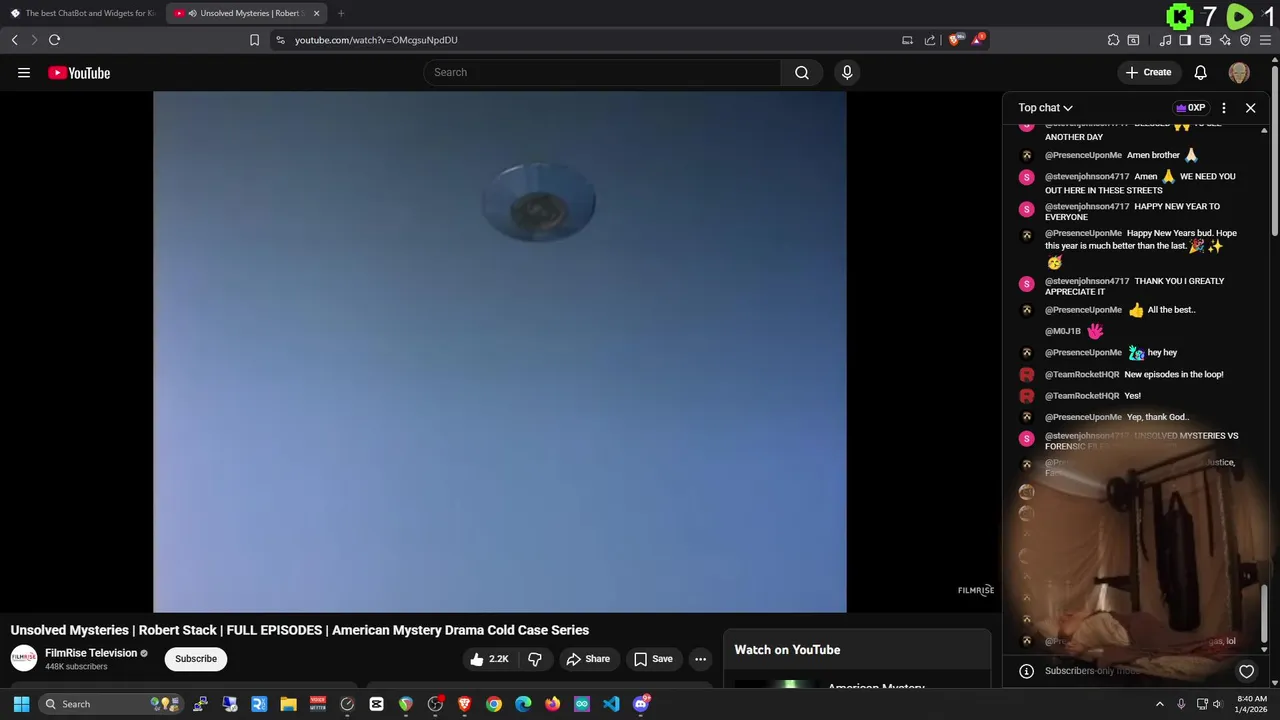Go to the YouTube home logo

(79, 72)
